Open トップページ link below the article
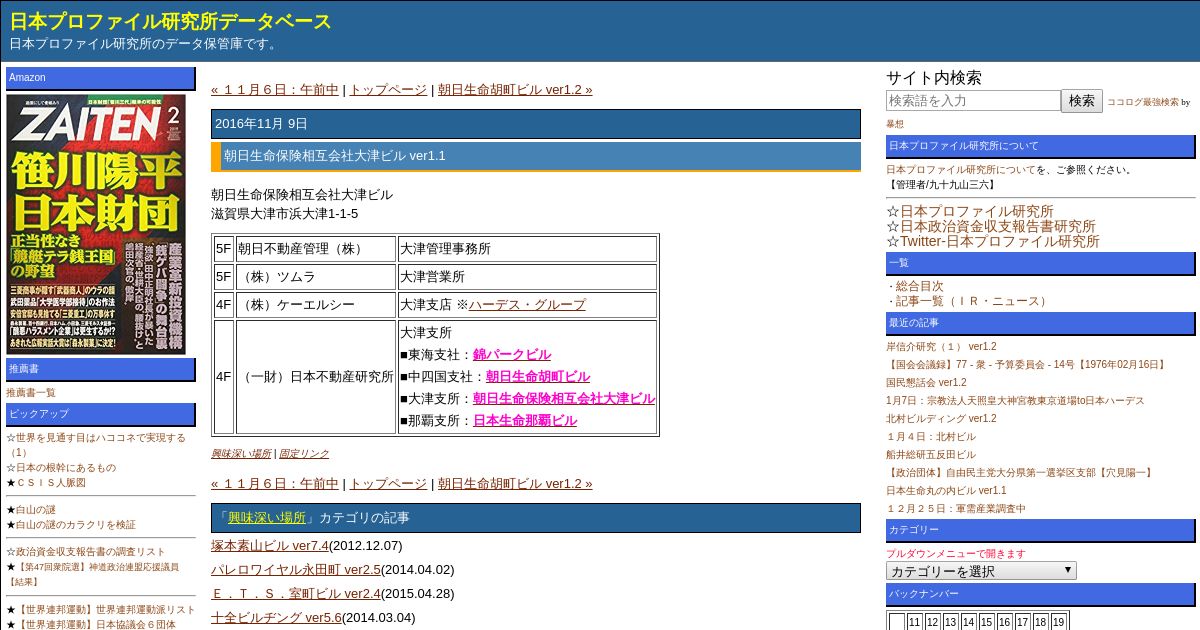 388,483
